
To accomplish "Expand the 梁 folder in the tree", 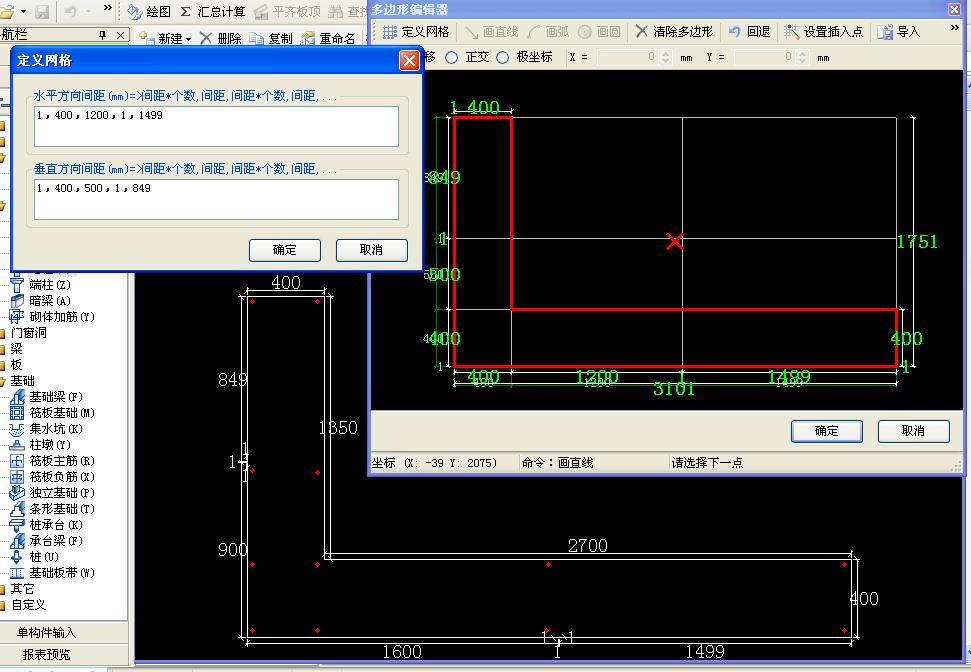I will tap(2, 349).
